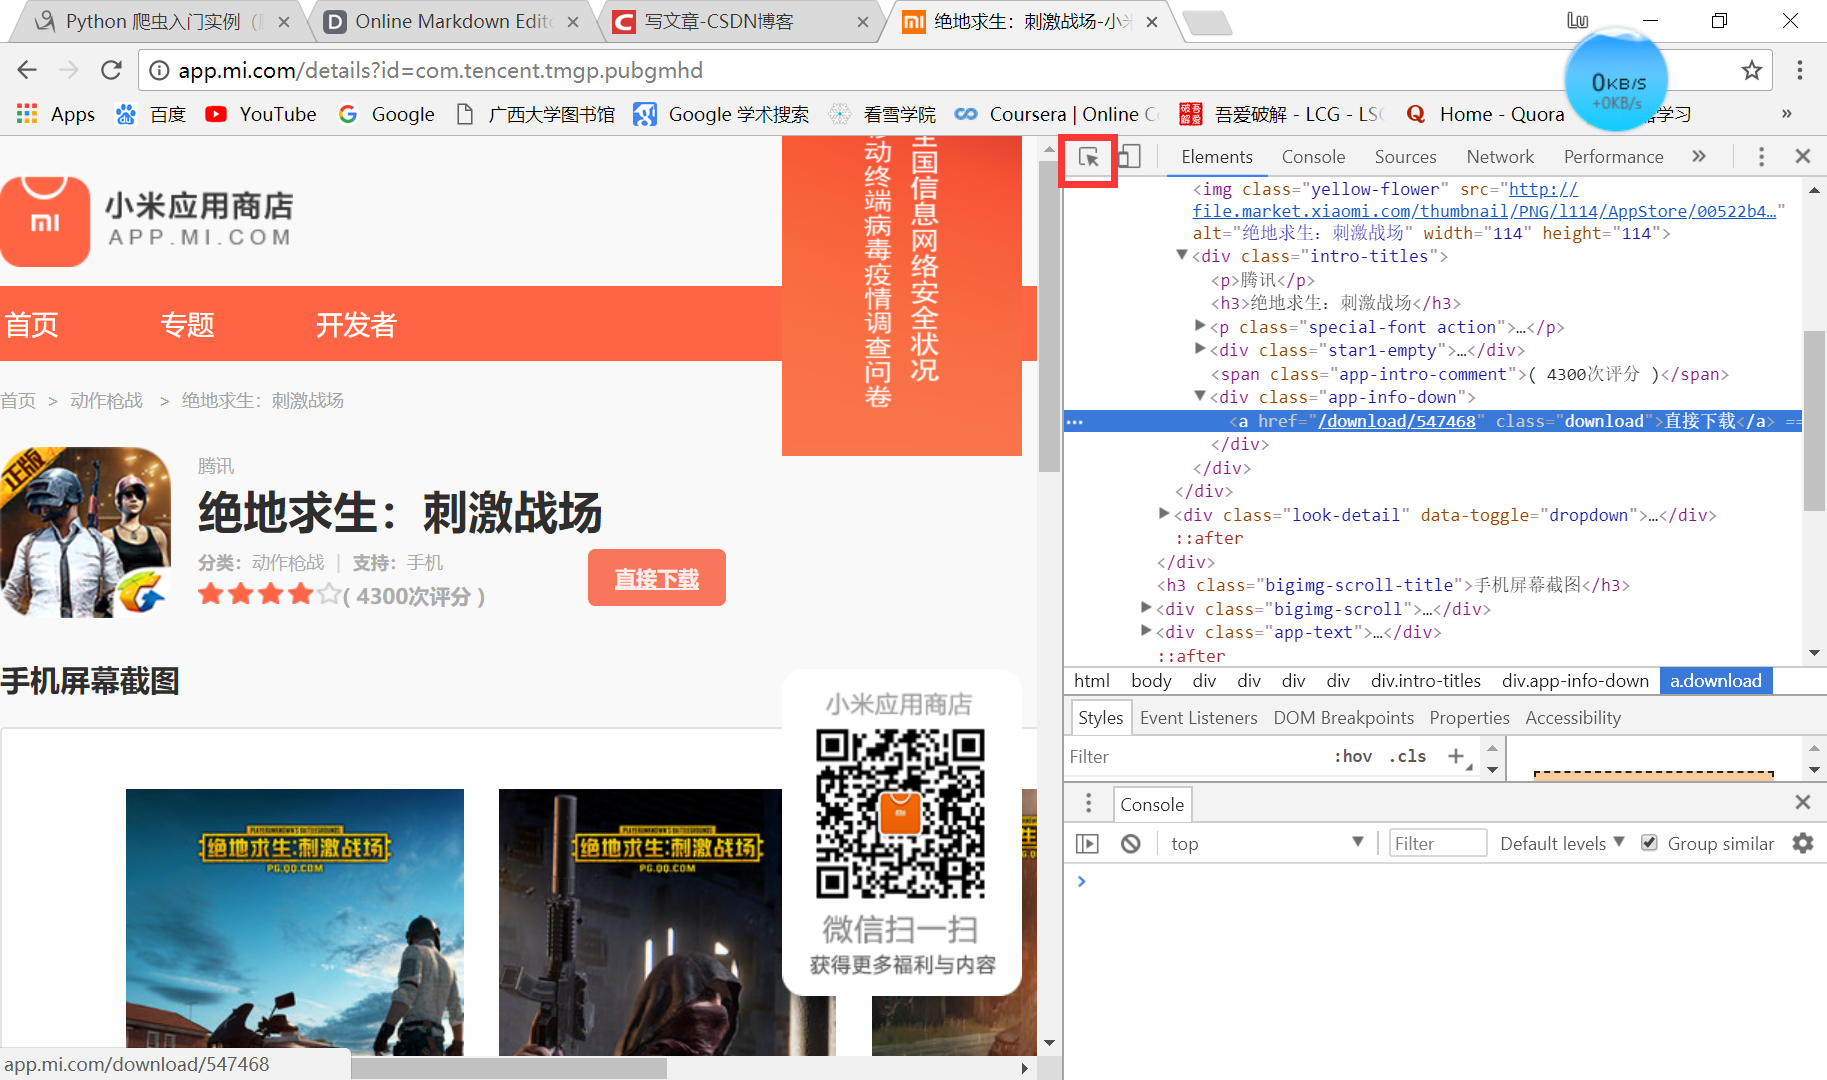Click the Elements panel vertical scrollbar
The height and width of the screenshot is (1080, 1827).
(1813, 420)
